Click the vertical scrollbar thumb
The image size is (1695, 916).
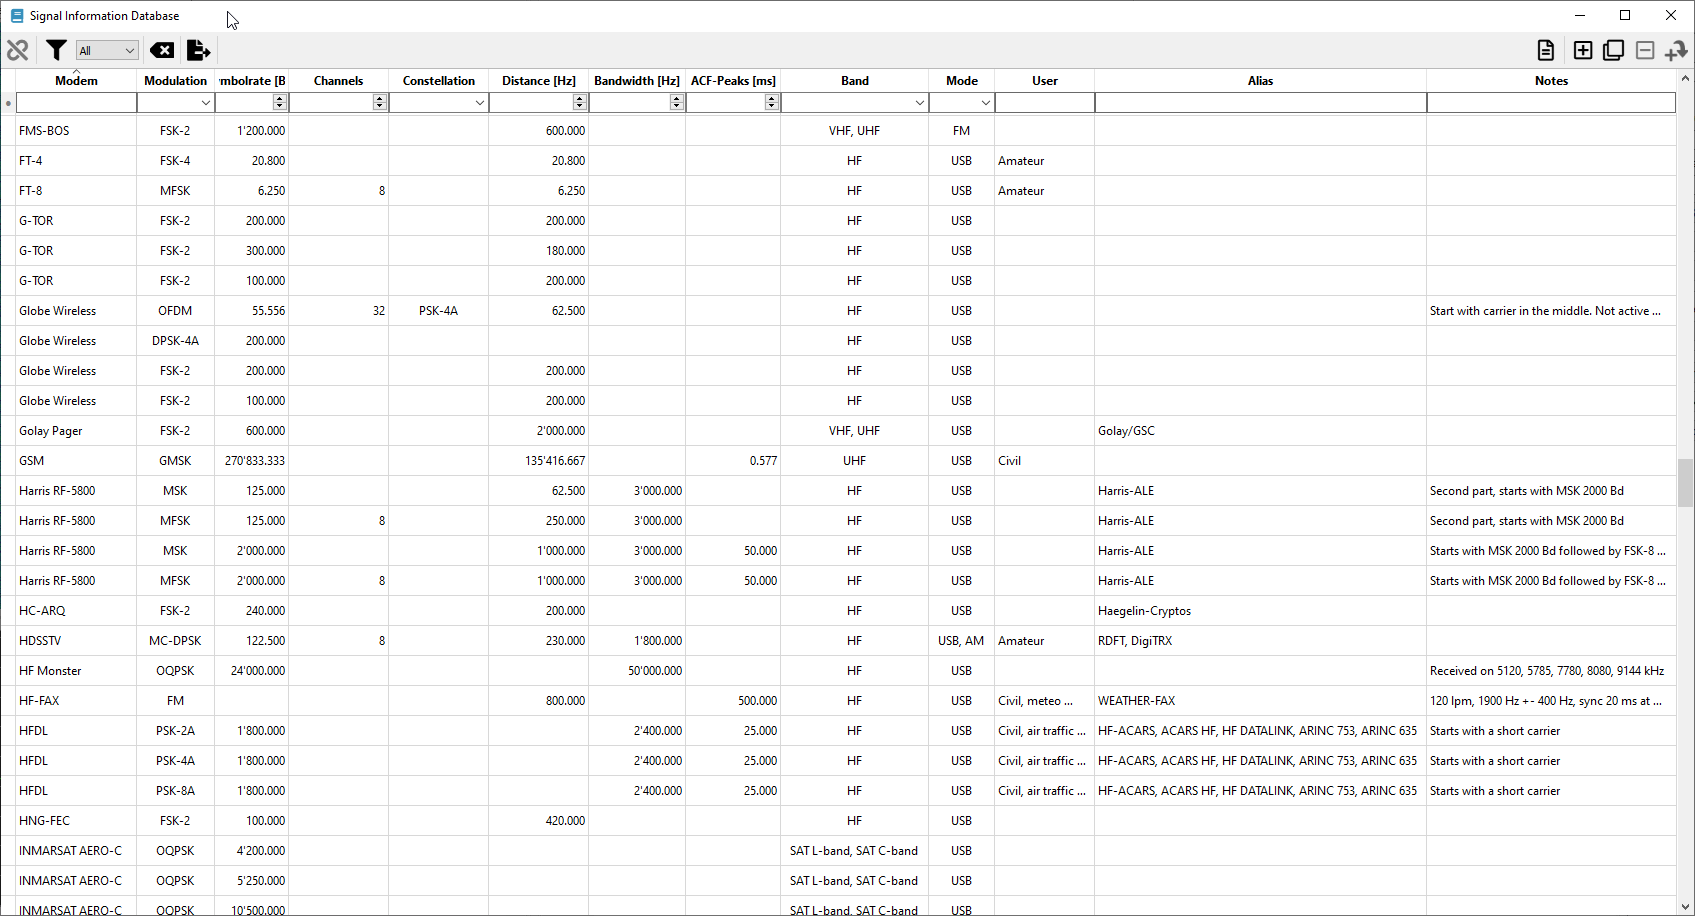(1685, 482)
